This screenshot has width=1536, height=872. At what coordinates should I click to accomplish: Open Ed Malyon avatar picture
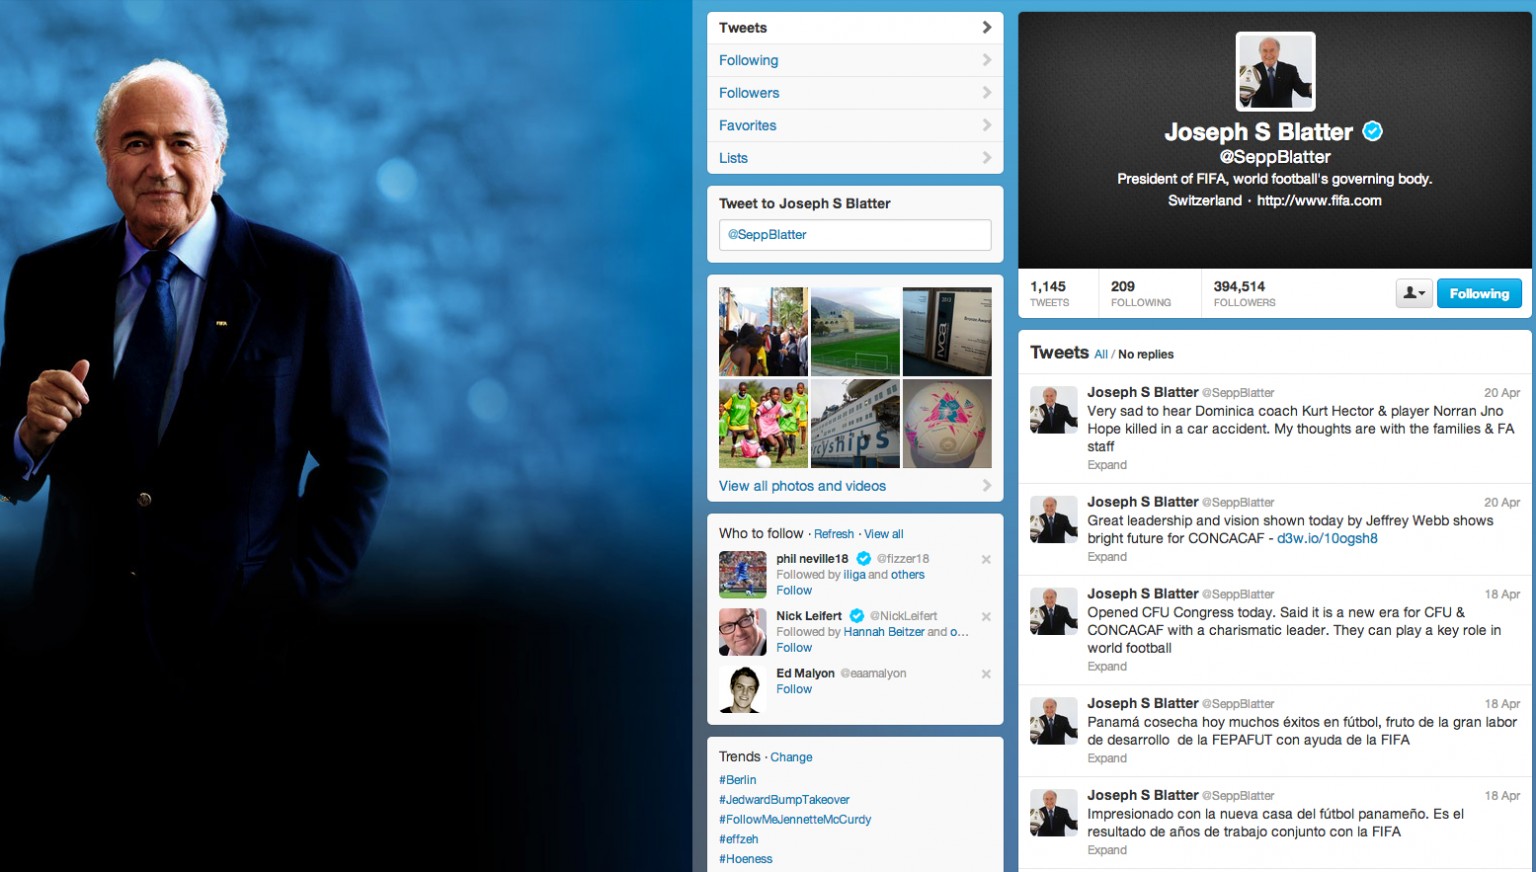point(743,689)
